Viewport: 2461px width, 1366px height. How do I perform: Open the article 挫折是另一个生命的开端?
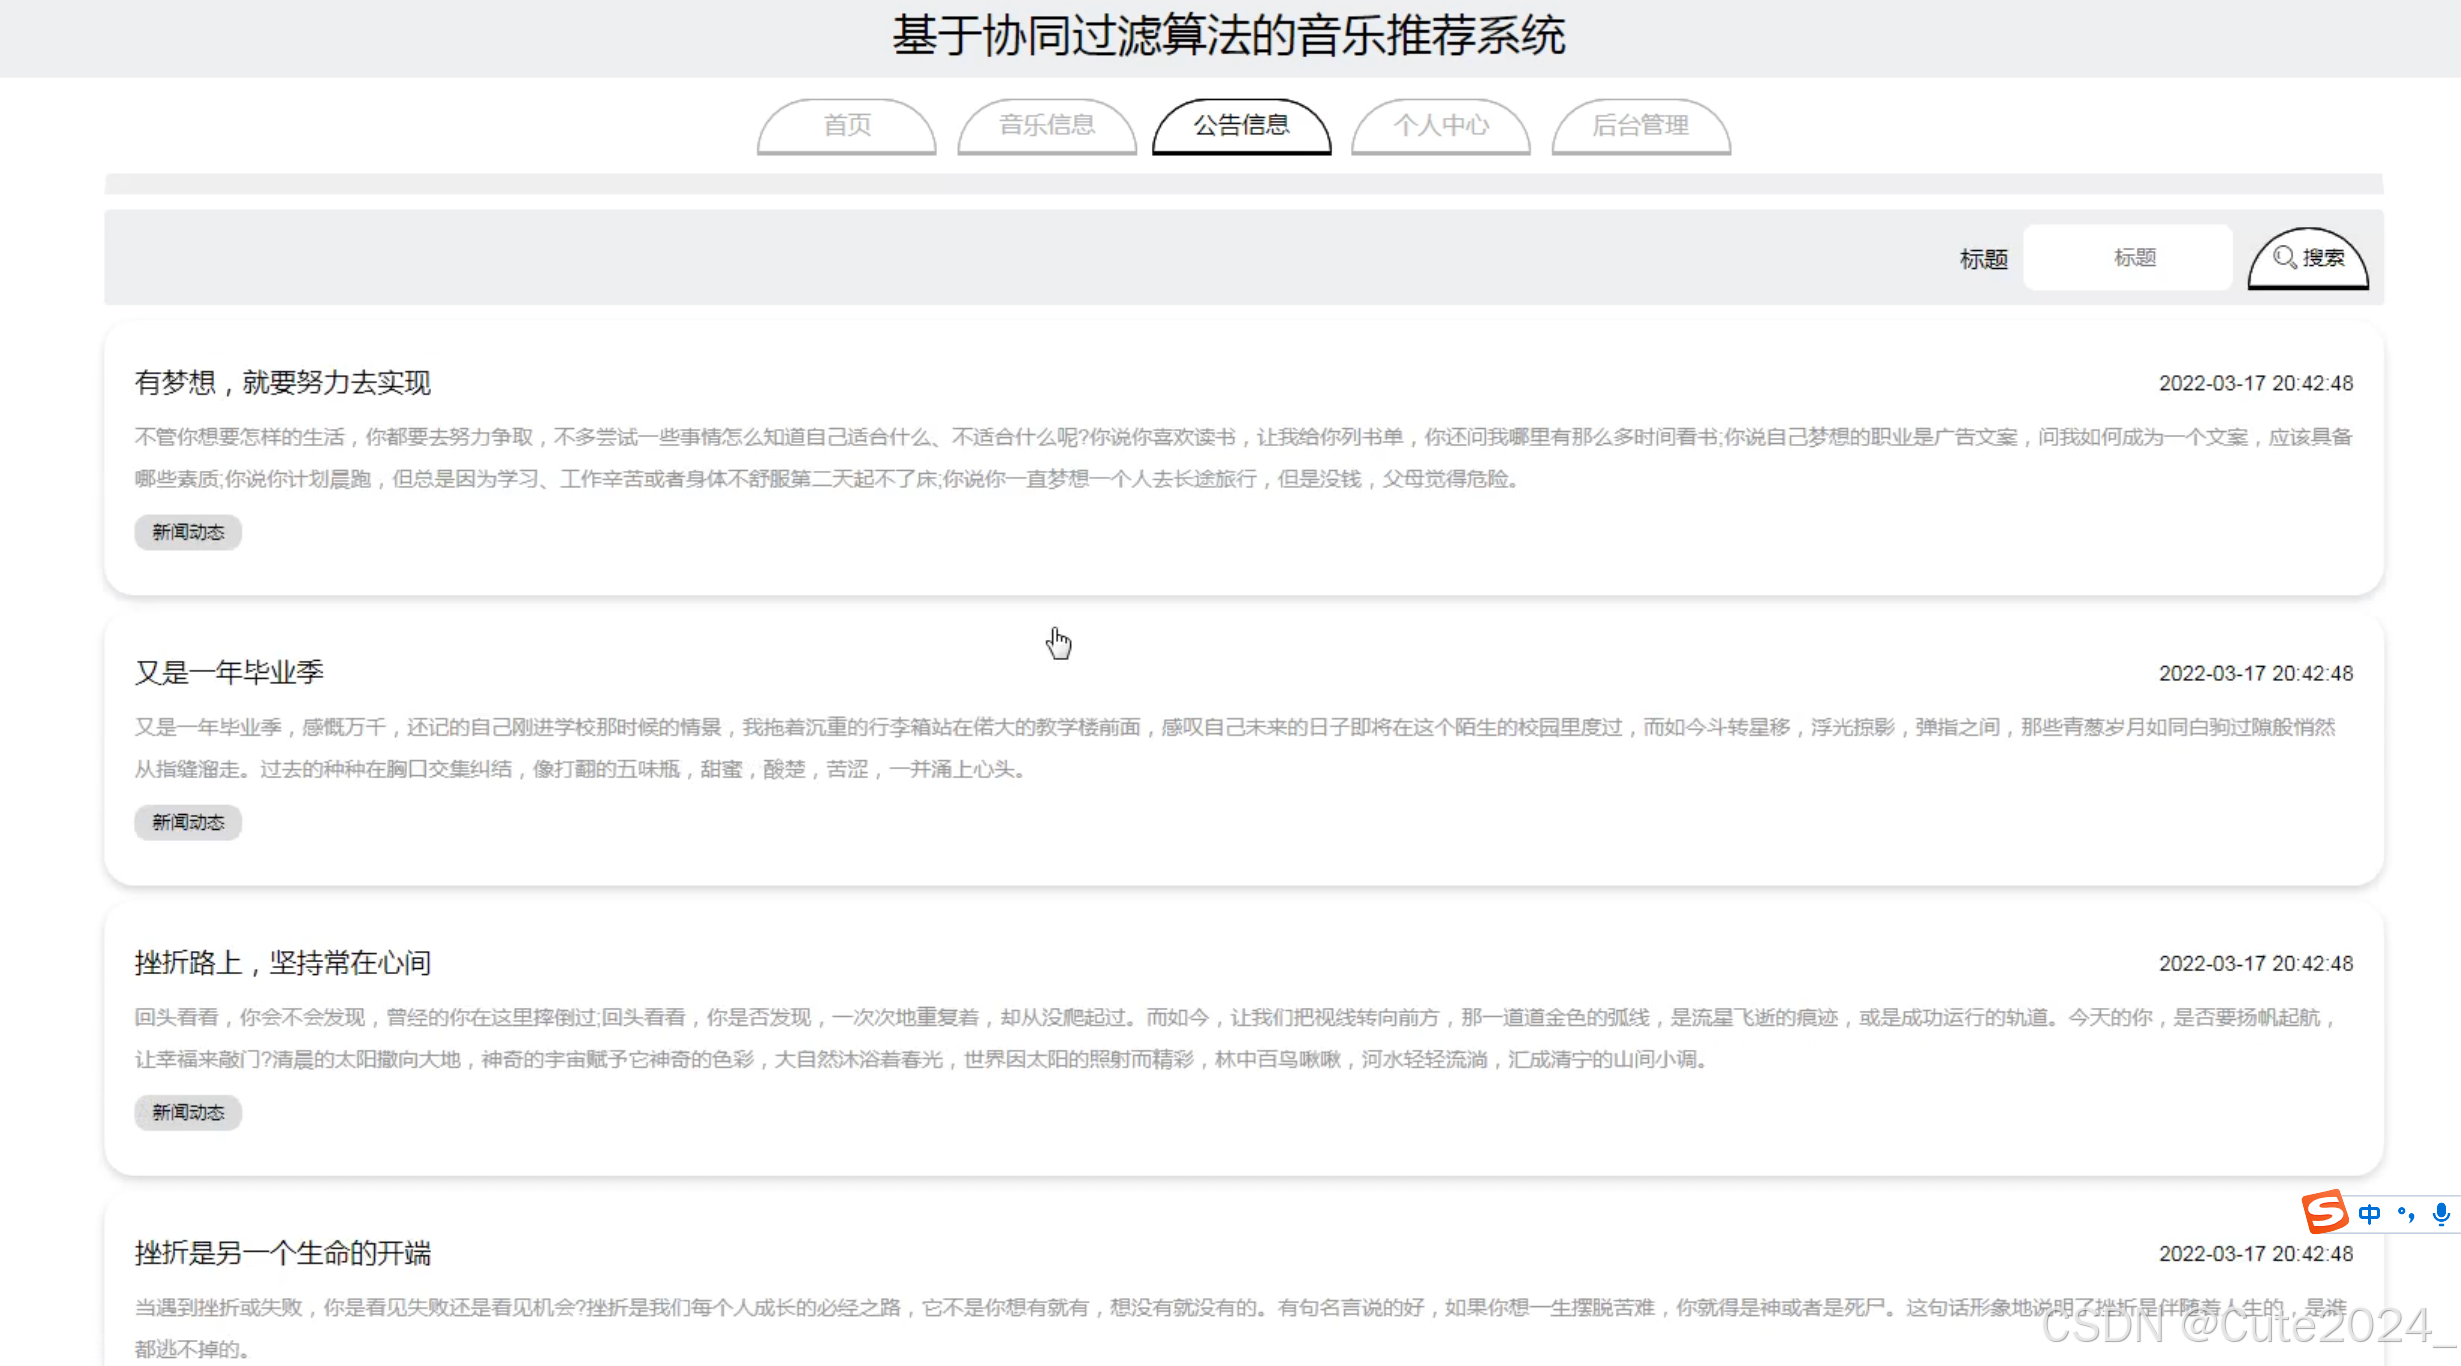[282, 1253]
